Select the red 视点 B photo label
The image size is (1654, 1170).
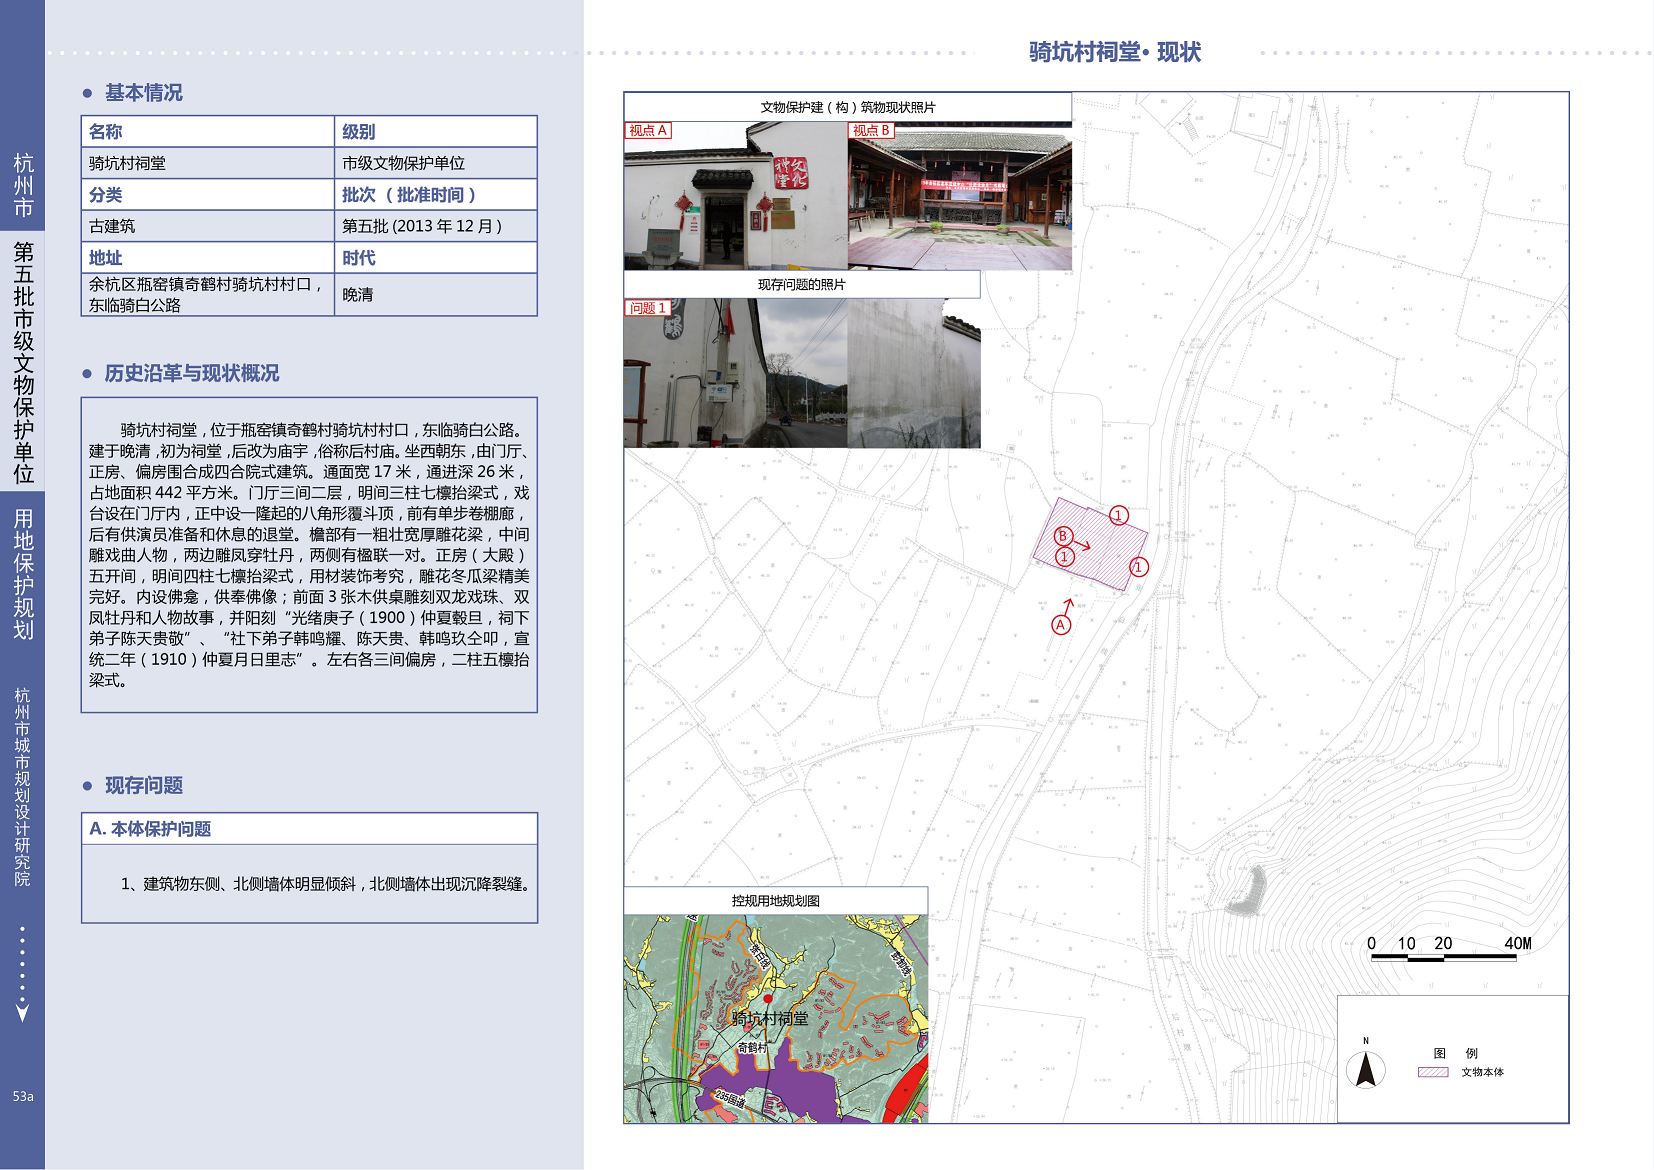pyautogui.click(x=871, y=131)
